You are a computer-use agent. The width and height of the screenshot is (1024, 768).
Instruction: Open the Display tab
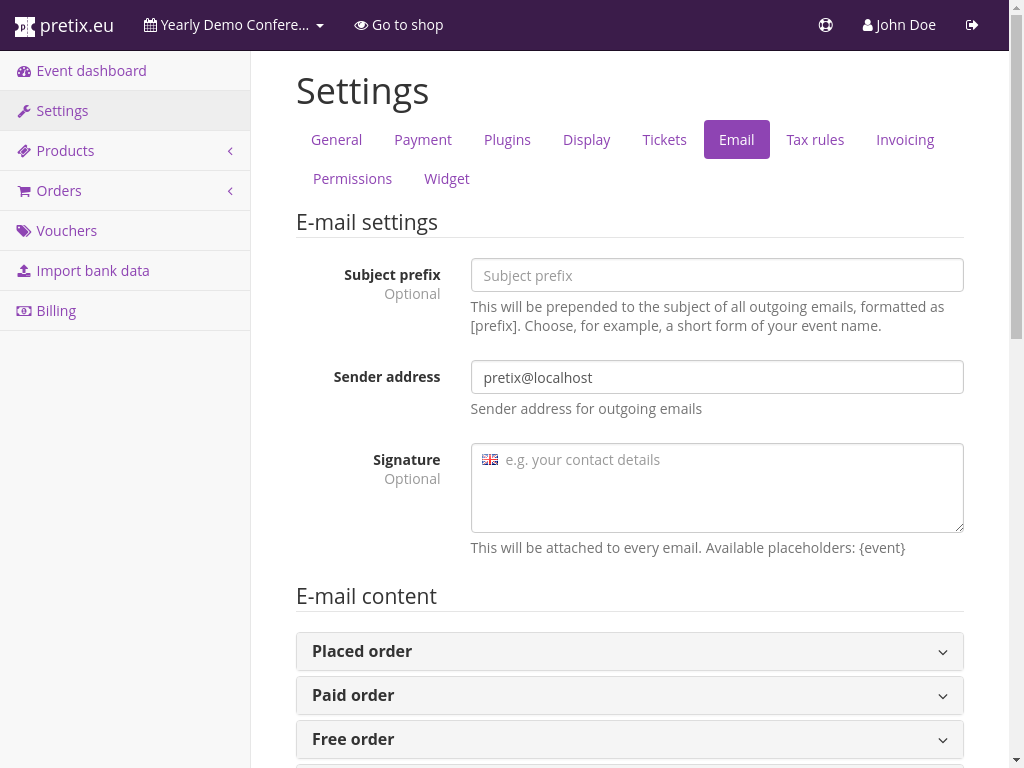(x=586, y=140)
